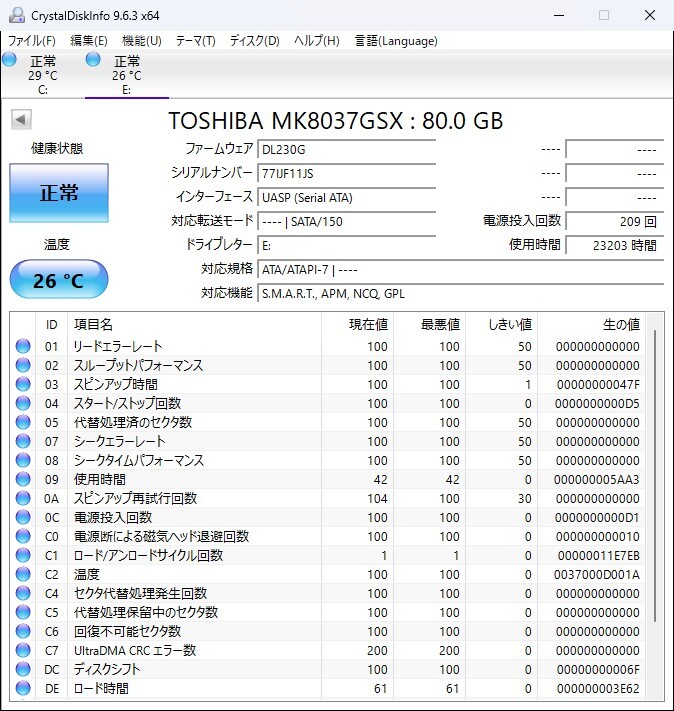674x711 pixels.
Task: Select drive C: status indicator circle
Action: [x=10, y=59]
